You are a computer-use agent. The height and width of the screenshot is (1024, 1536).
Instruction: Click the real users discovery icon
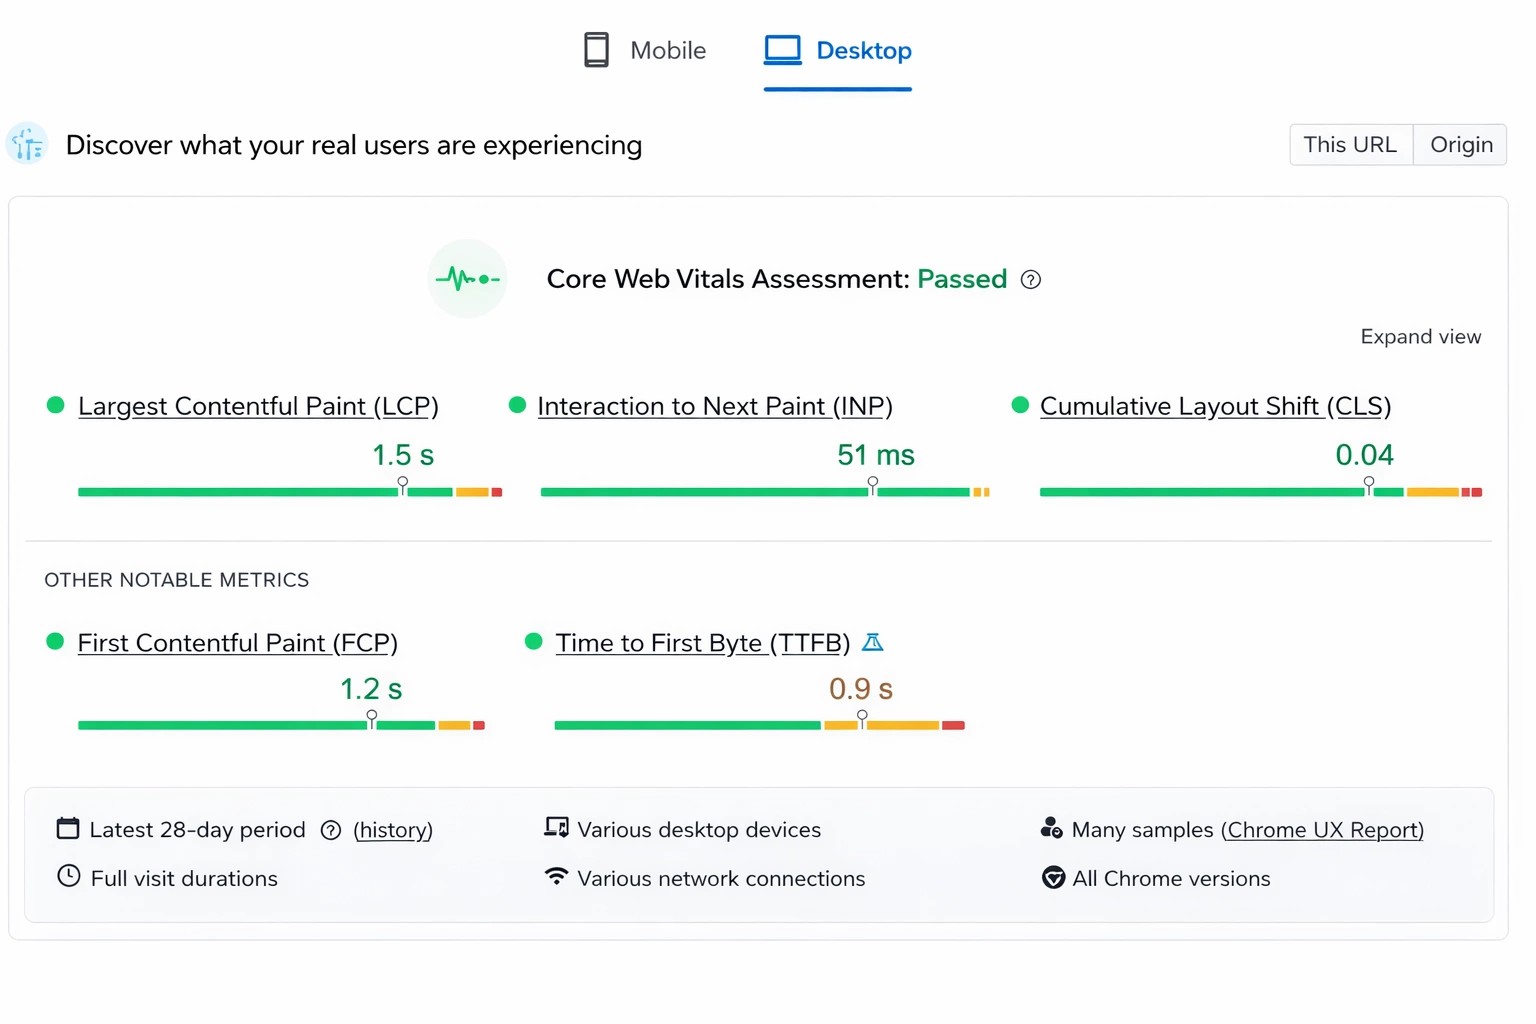[27, 145]
